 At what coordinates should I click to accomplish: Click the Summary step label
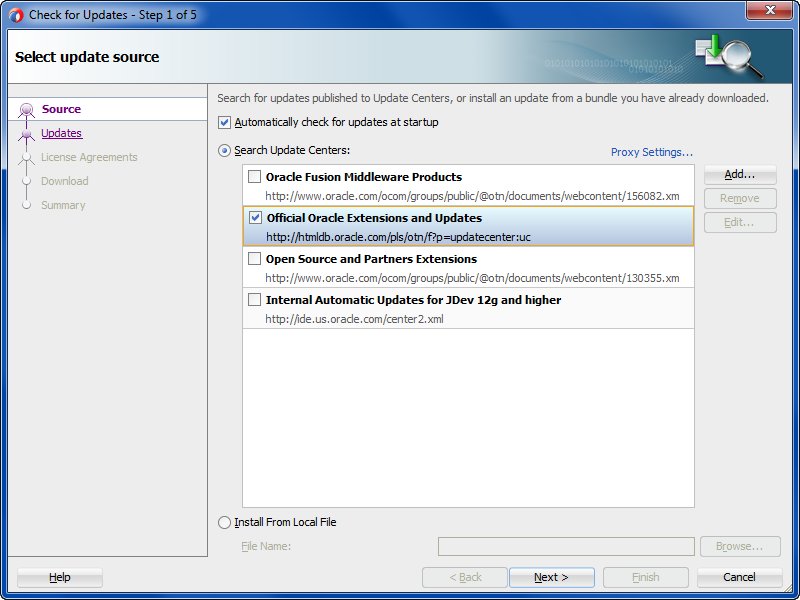coord(63,205)
